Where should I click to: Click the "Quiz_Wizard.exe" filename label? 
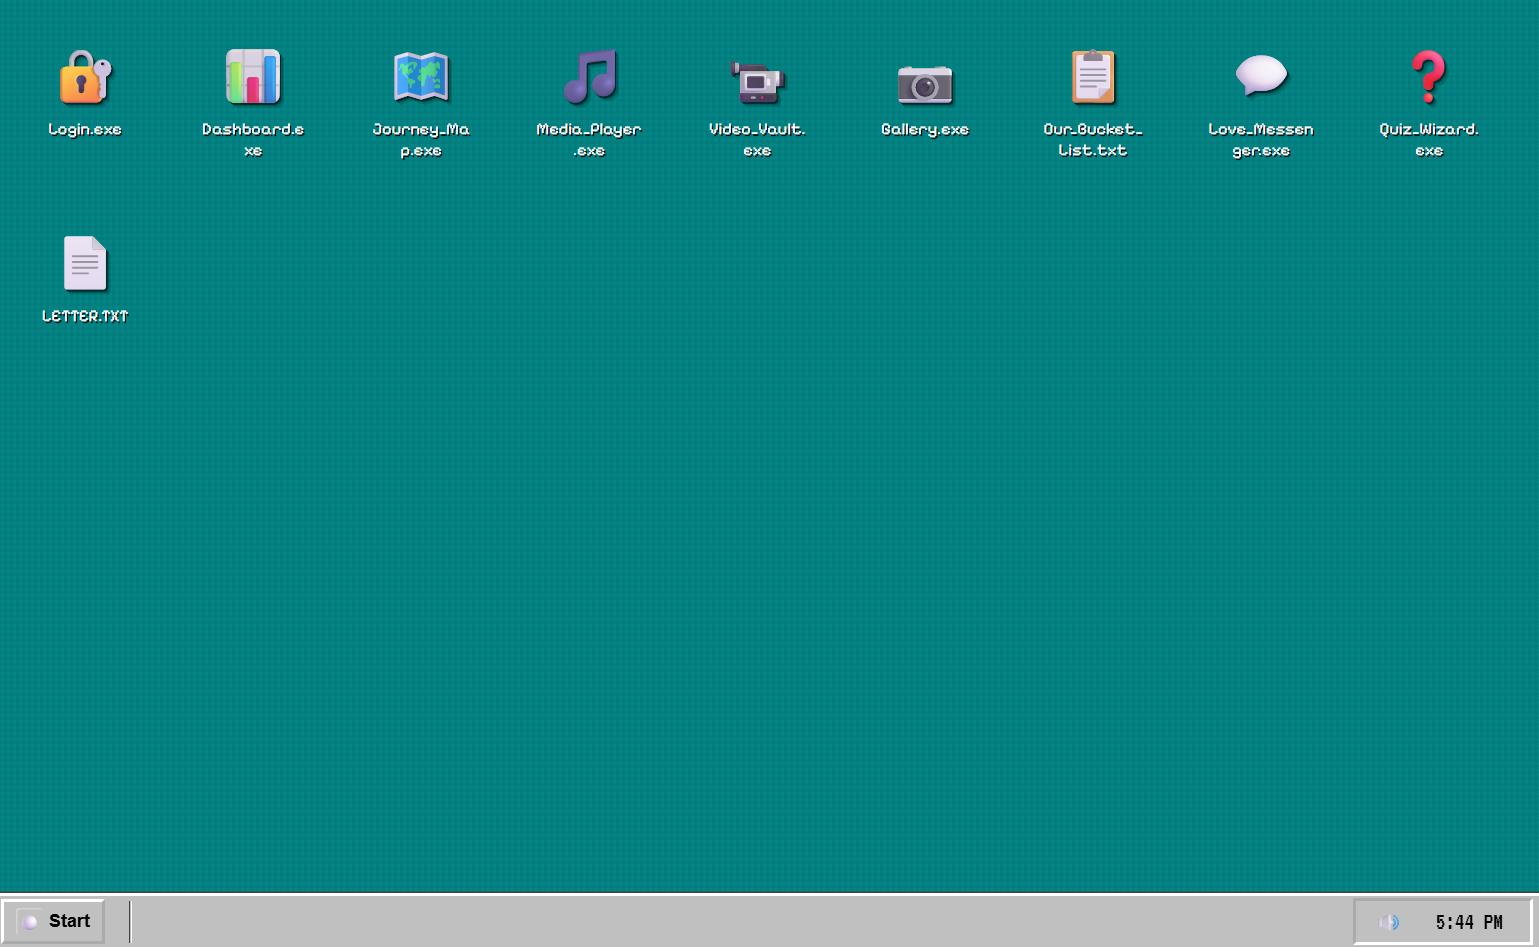pyautogui.click(x=1429, y=140)
